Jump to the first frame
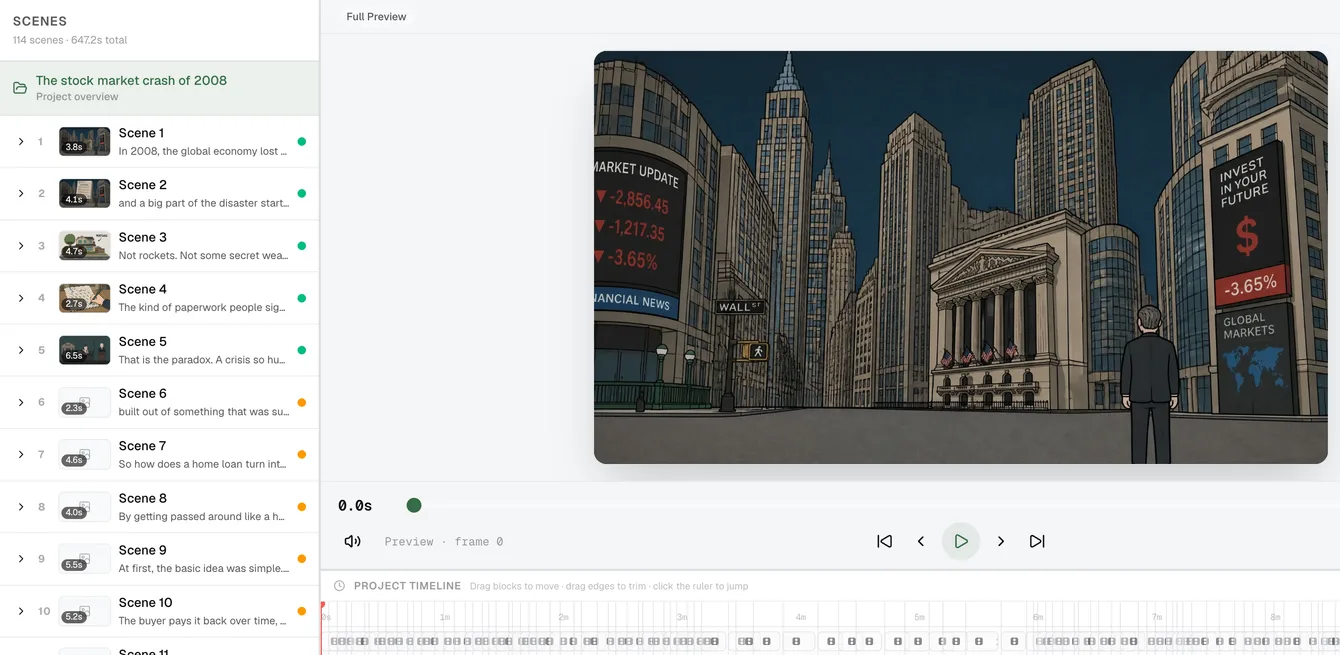This screenshot has width=1340, height=655. tap(884, 541)
